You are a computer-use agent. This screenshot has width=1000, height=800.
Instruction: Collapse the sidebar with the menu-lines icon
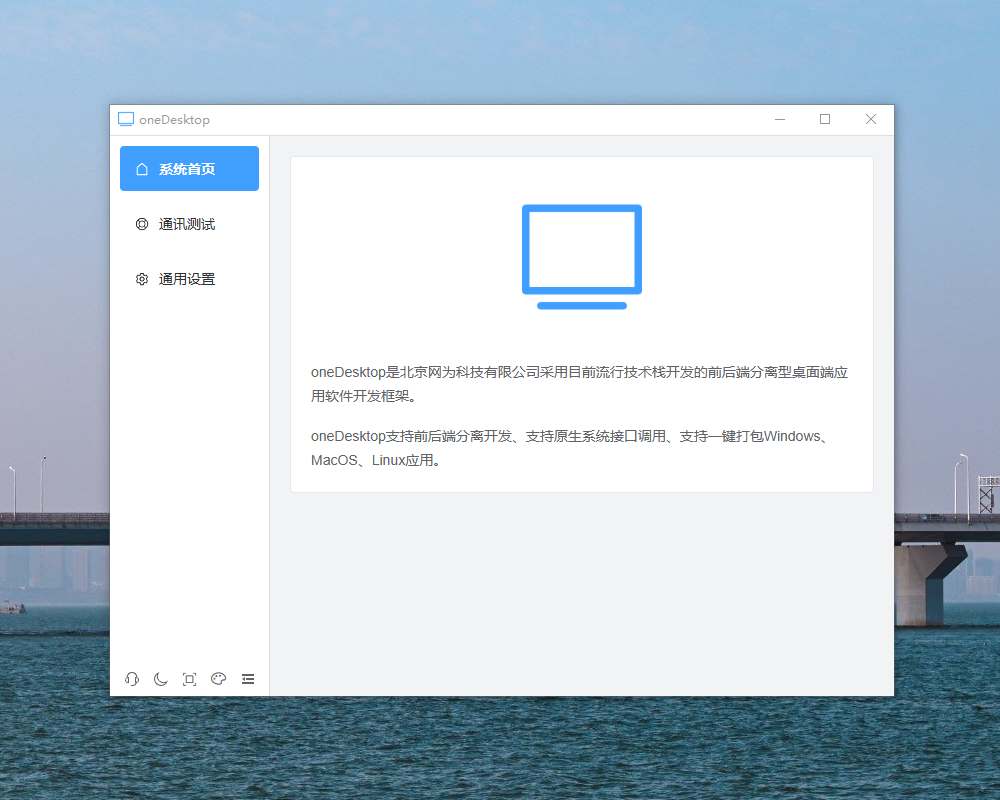pyautogui.click(x=248, y=679)
